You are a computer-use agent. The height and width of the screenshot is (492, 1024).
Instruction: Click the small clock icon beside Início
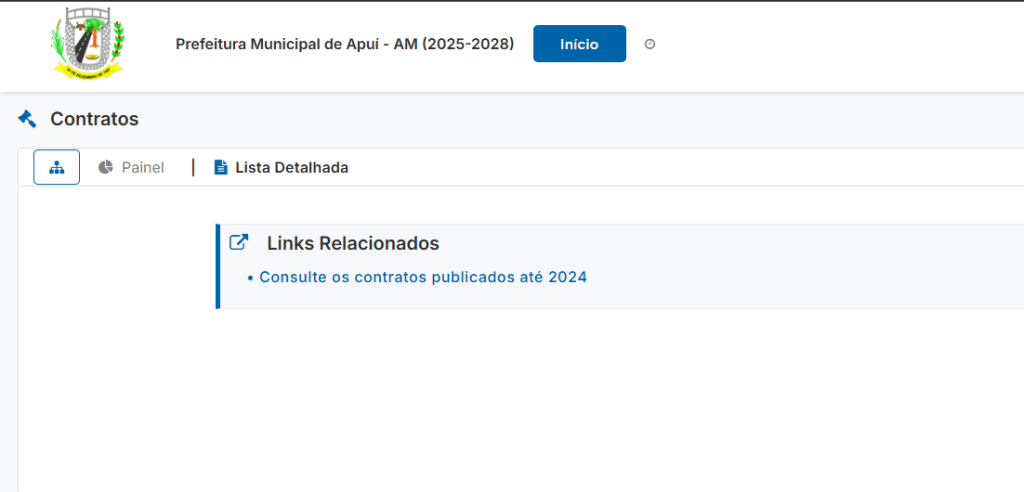pyautogui.click(x=650, y=44)
